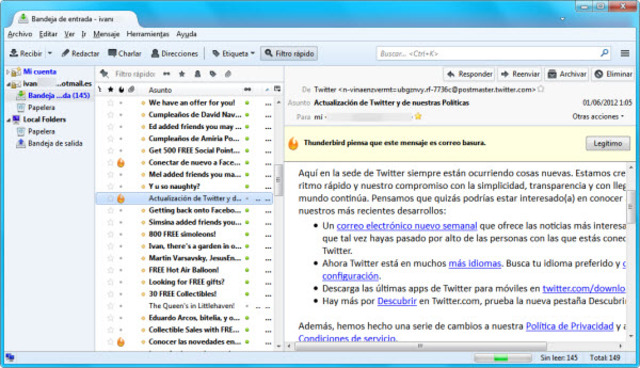Open the Ver menu
Screen dimensions: 640x368
tap(69, 34)
